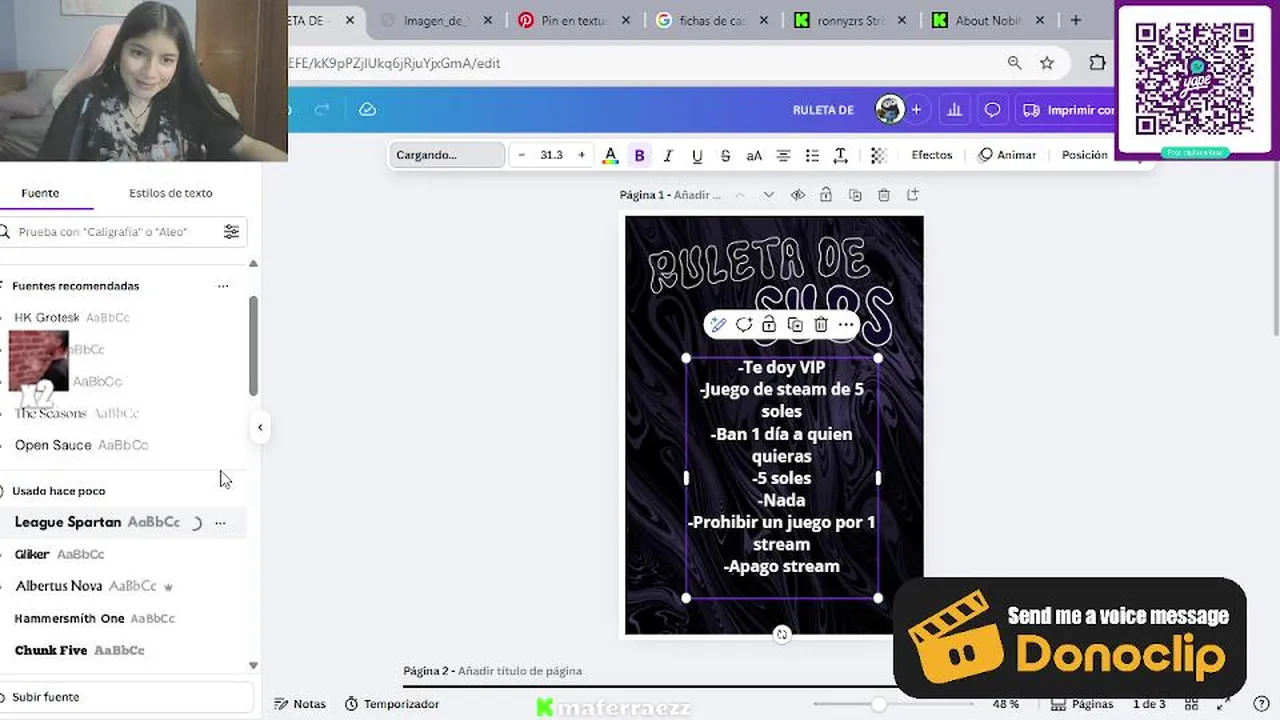Image resolution: width=1280 pixels, height=720 pixels.
Task: Open Fuentes recomendadas more menu
Action: [x=223, y=286]
